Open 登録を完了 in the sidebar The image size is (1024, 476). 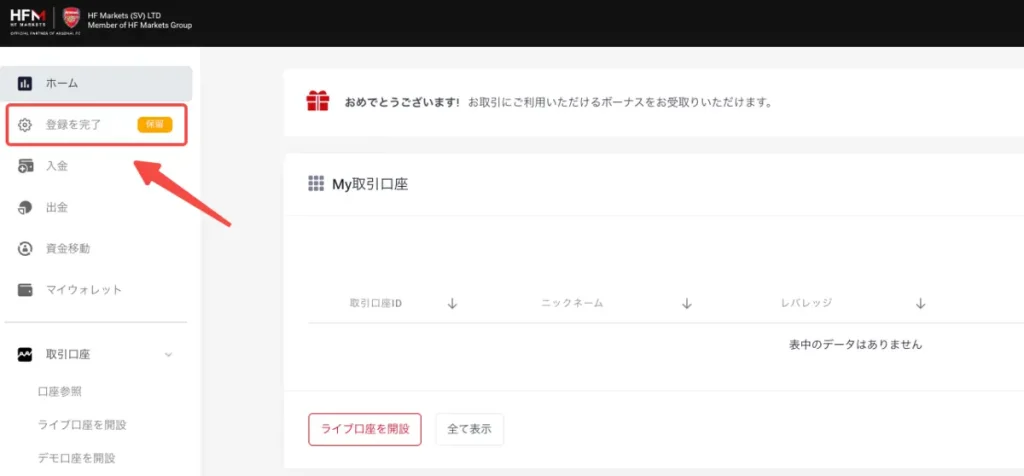[97, 125]
